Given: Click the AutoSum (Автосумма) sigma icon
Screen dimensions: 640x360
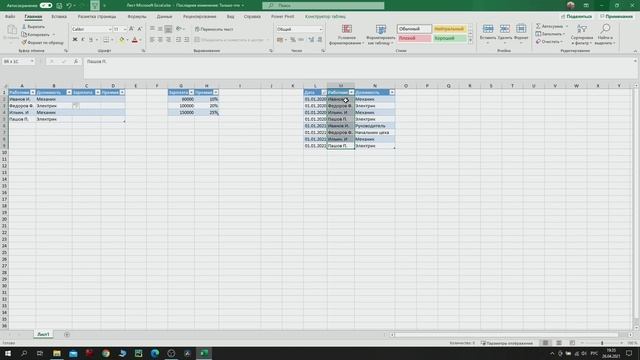Looking at the screenshot, I should pyautogui.click(x=538, y=26).
